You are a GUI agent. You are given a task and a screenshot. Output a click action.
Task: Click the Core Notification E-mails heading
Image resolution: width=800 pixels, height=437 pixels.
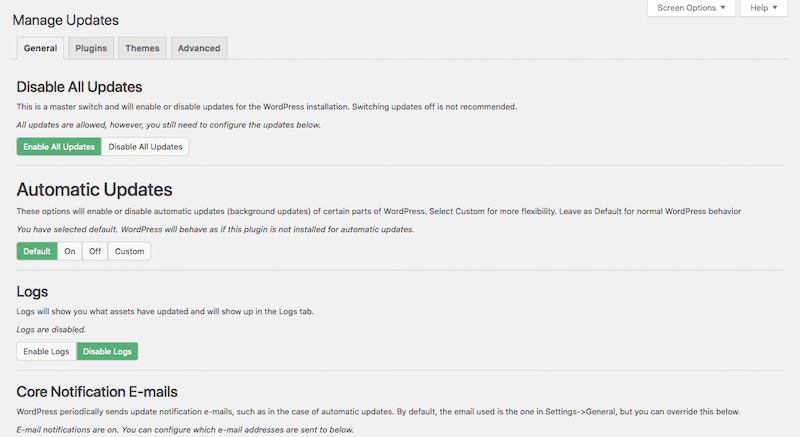tap(97, 392)
